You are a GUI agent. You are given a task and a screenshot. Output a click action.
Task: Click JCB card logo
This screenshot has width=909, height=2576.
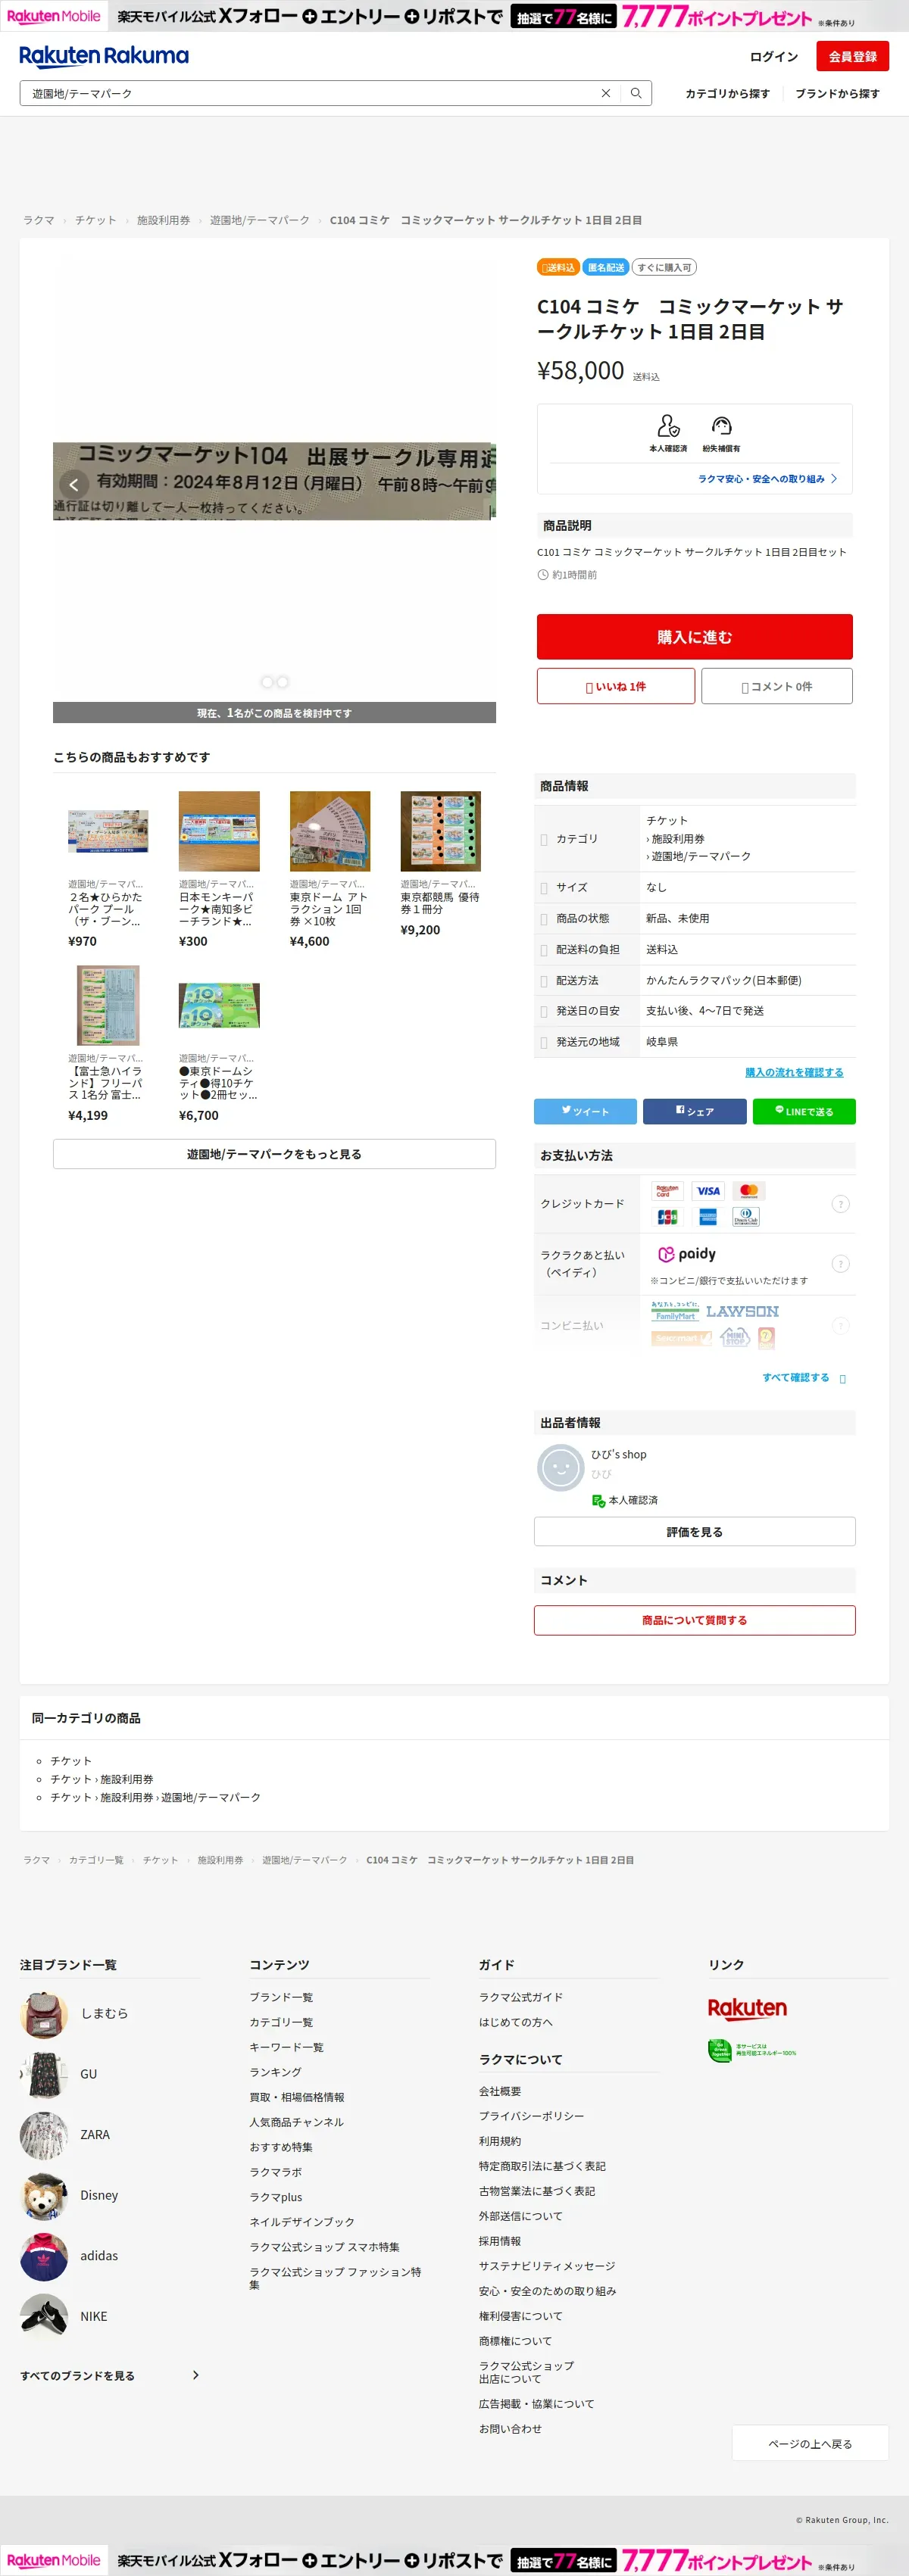point(667,1217)
